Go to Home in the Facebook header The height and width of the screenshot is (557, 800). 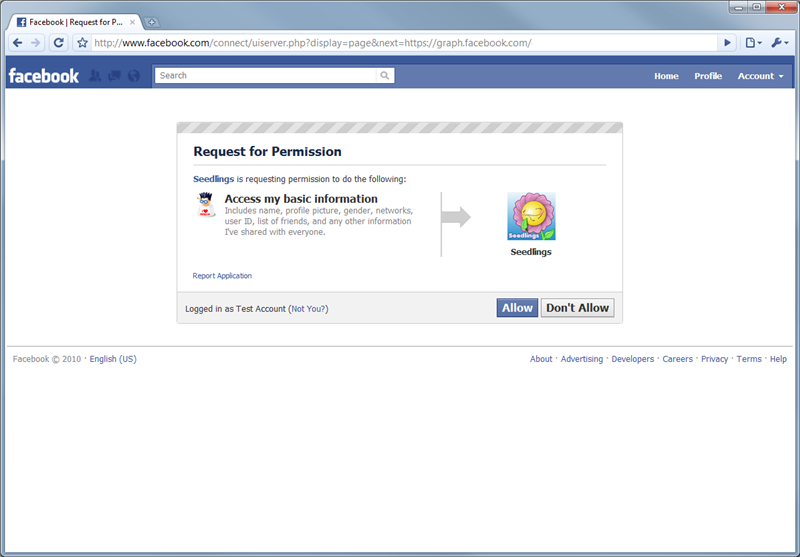(666, 76)
